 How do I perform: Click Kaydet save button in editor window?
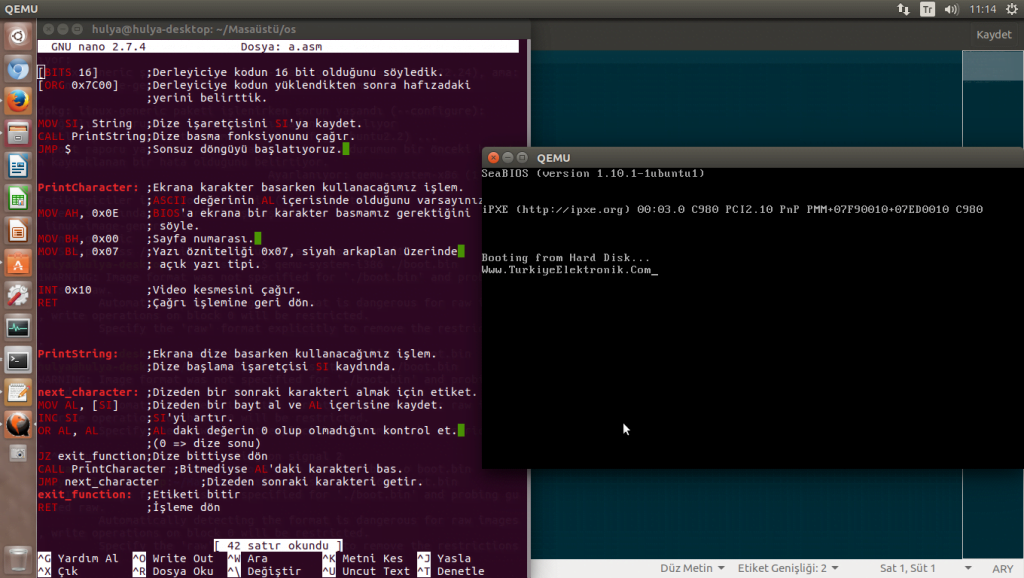click(993, 35)
